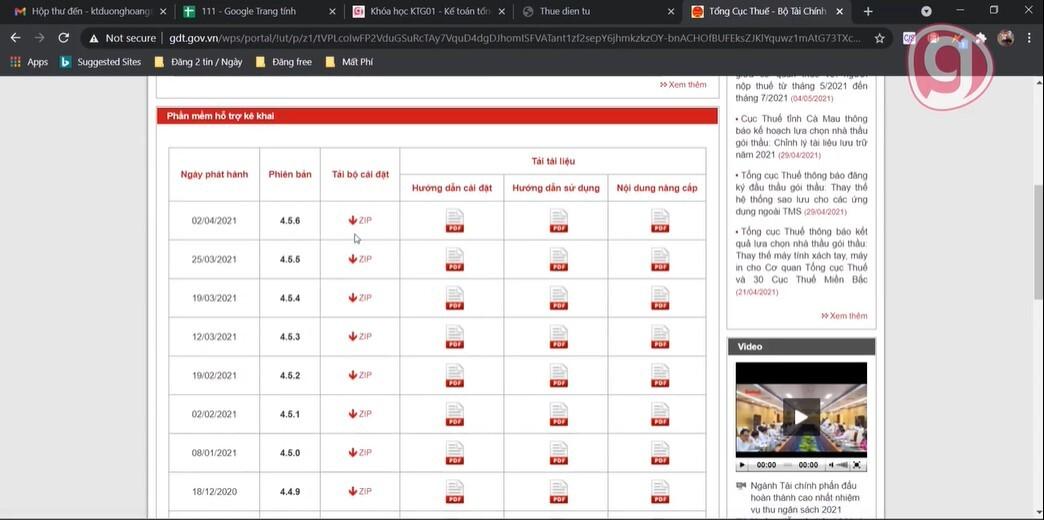Open user guide PDF for version 4.5.3
This screenshot has width=1044, height=520.
tap(559, 336)
